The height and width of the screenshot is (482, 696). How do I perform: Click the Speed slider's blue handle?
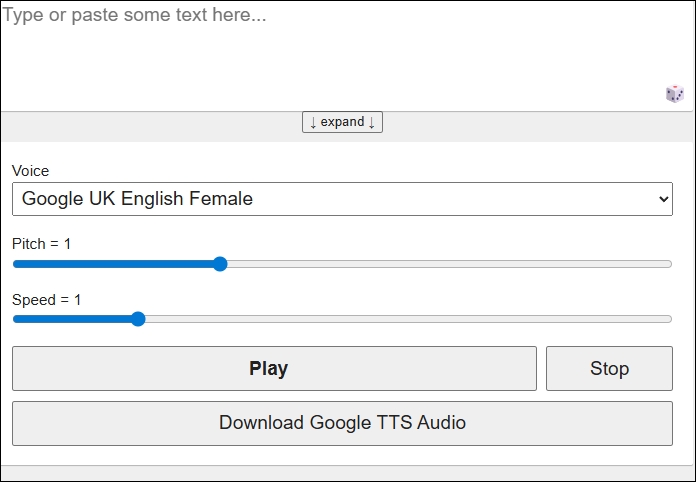click(138, 319)
